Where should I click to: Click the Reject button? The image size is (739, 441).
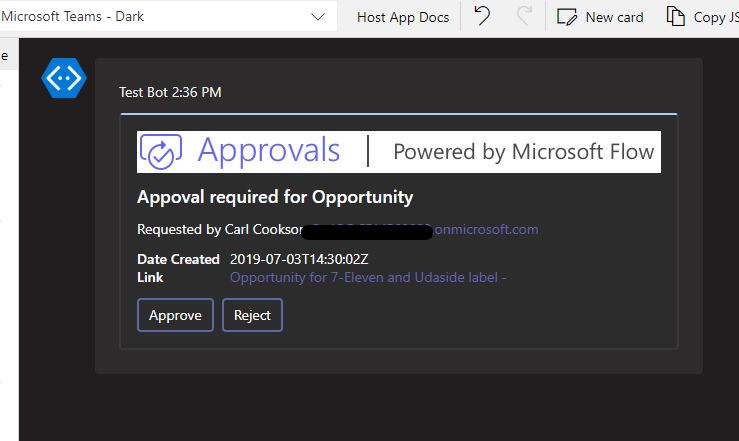tap(252, 315)
